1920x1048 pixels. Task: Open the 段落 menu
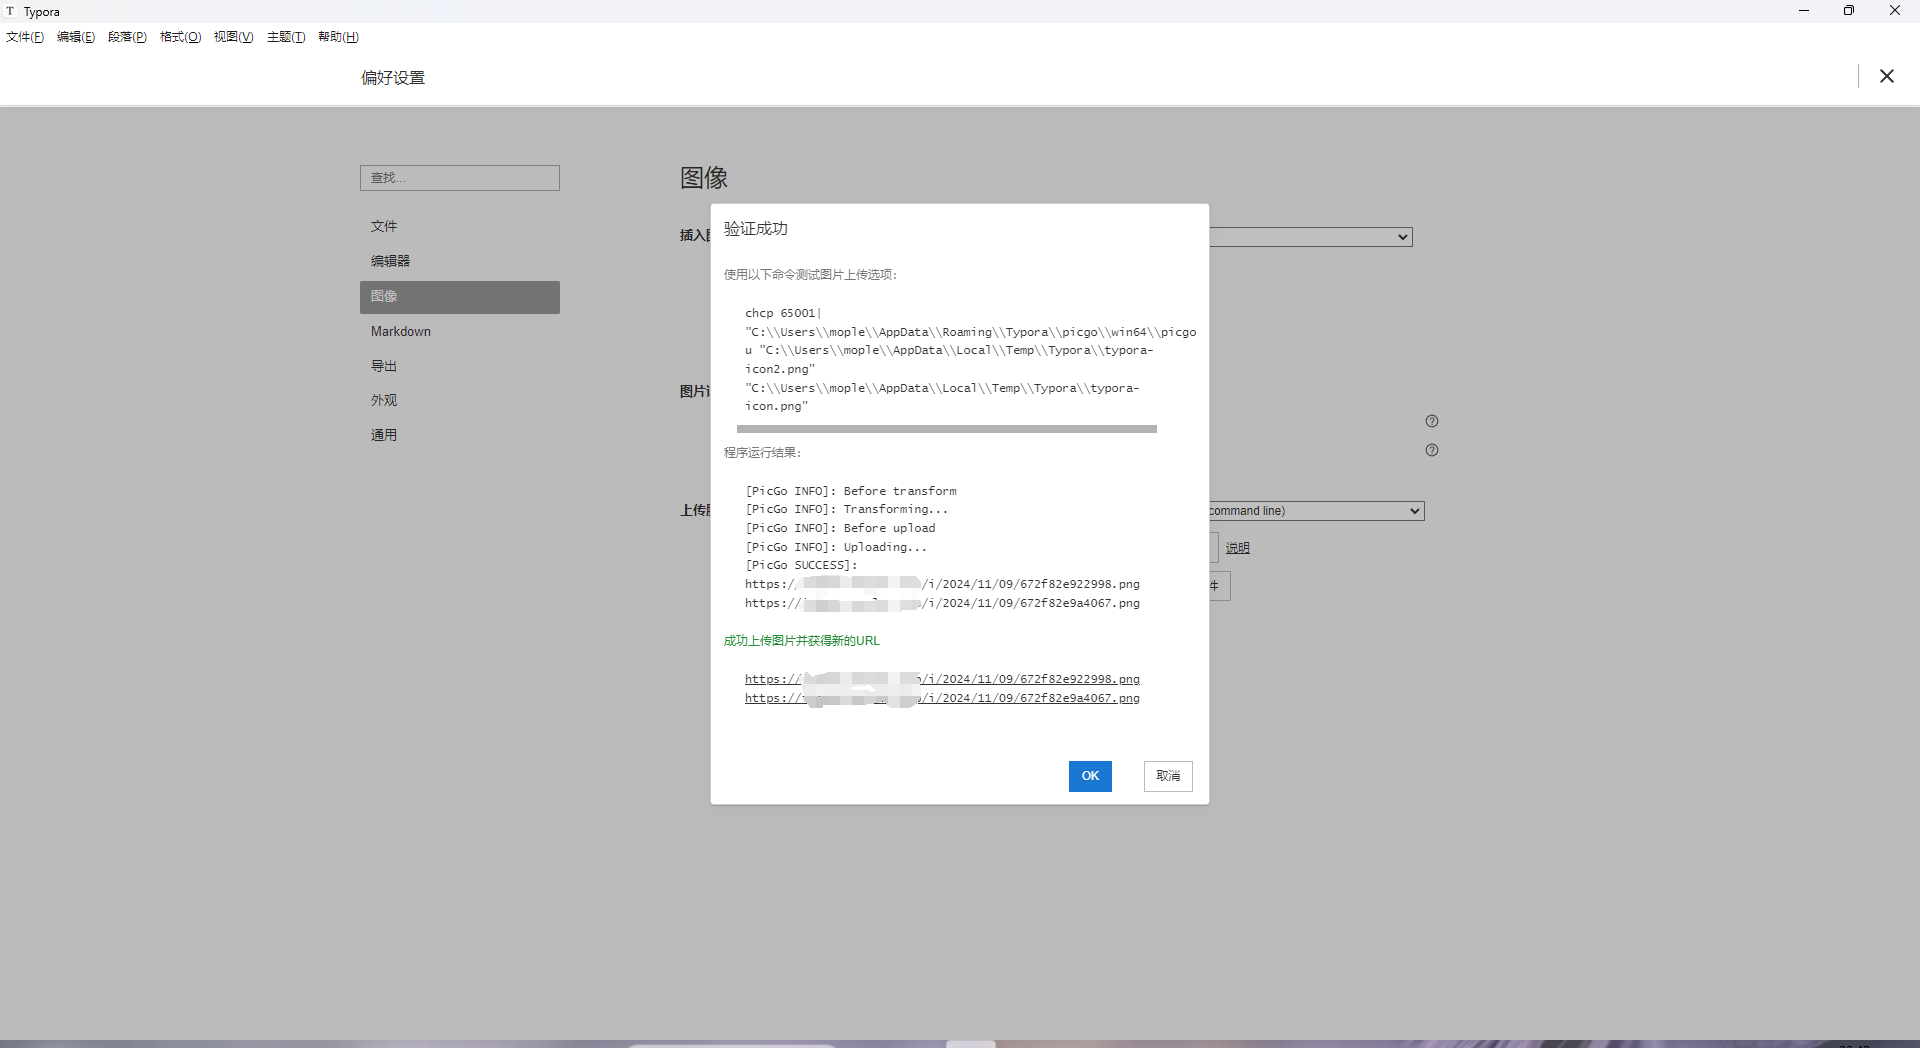(x=127, y=37)
